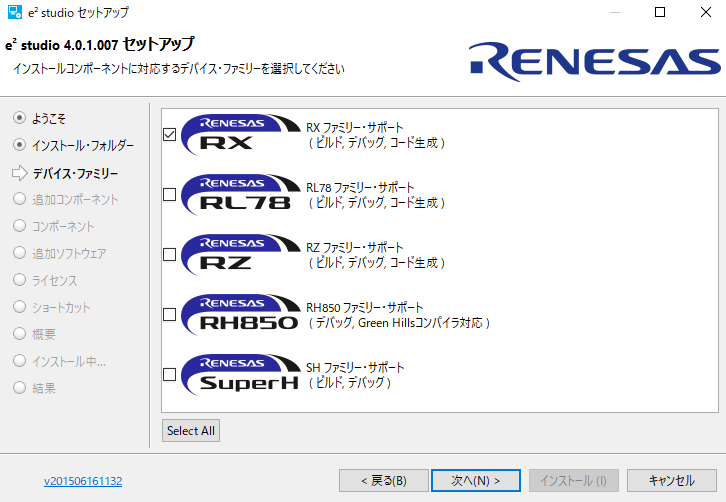Select the 概要 step radio button
Image resolution: width=726 pixels, height=502 pixels.
click(19, 333)
